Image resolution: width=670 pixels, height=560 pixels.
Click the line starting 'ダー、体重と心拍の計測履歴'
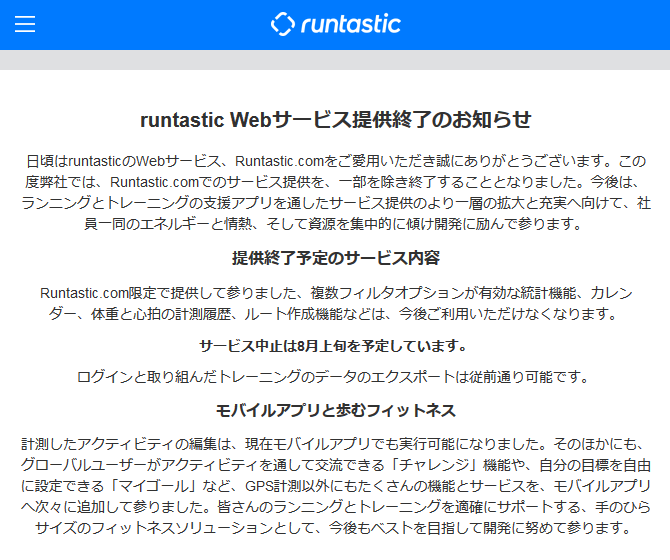pos(335,314)
